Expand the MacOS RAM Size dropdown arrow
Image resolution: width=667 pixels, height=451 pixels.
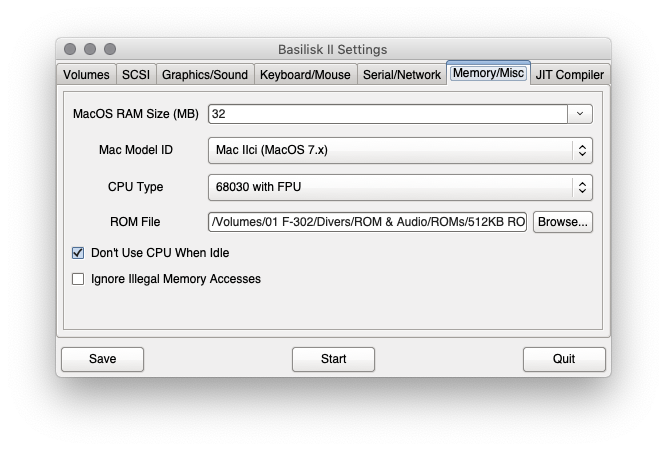click(x=579, y=114)
